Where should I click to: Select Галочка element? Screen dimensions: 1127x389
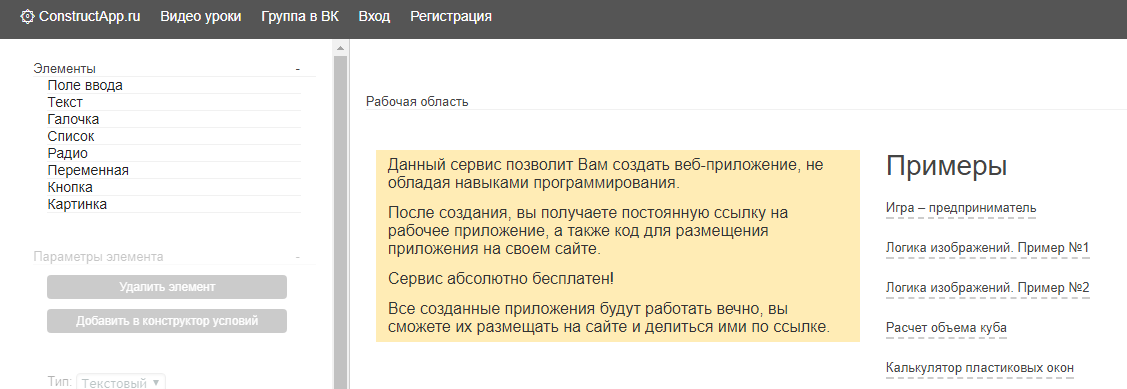click(174, 119)
